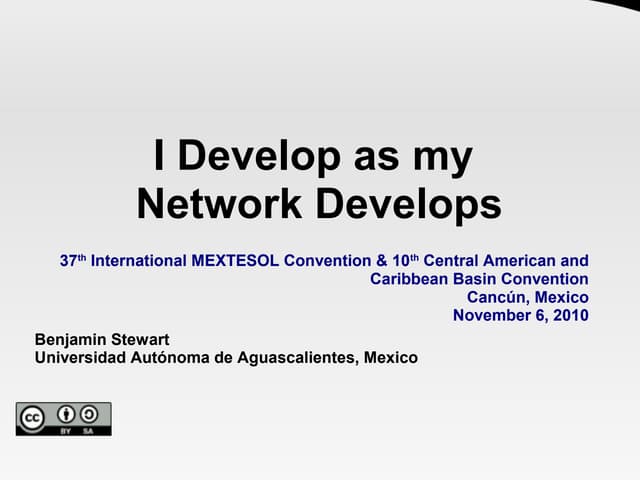Click the "BY" label under the license badge
This screenshot has width=640, height=480.
67,429
